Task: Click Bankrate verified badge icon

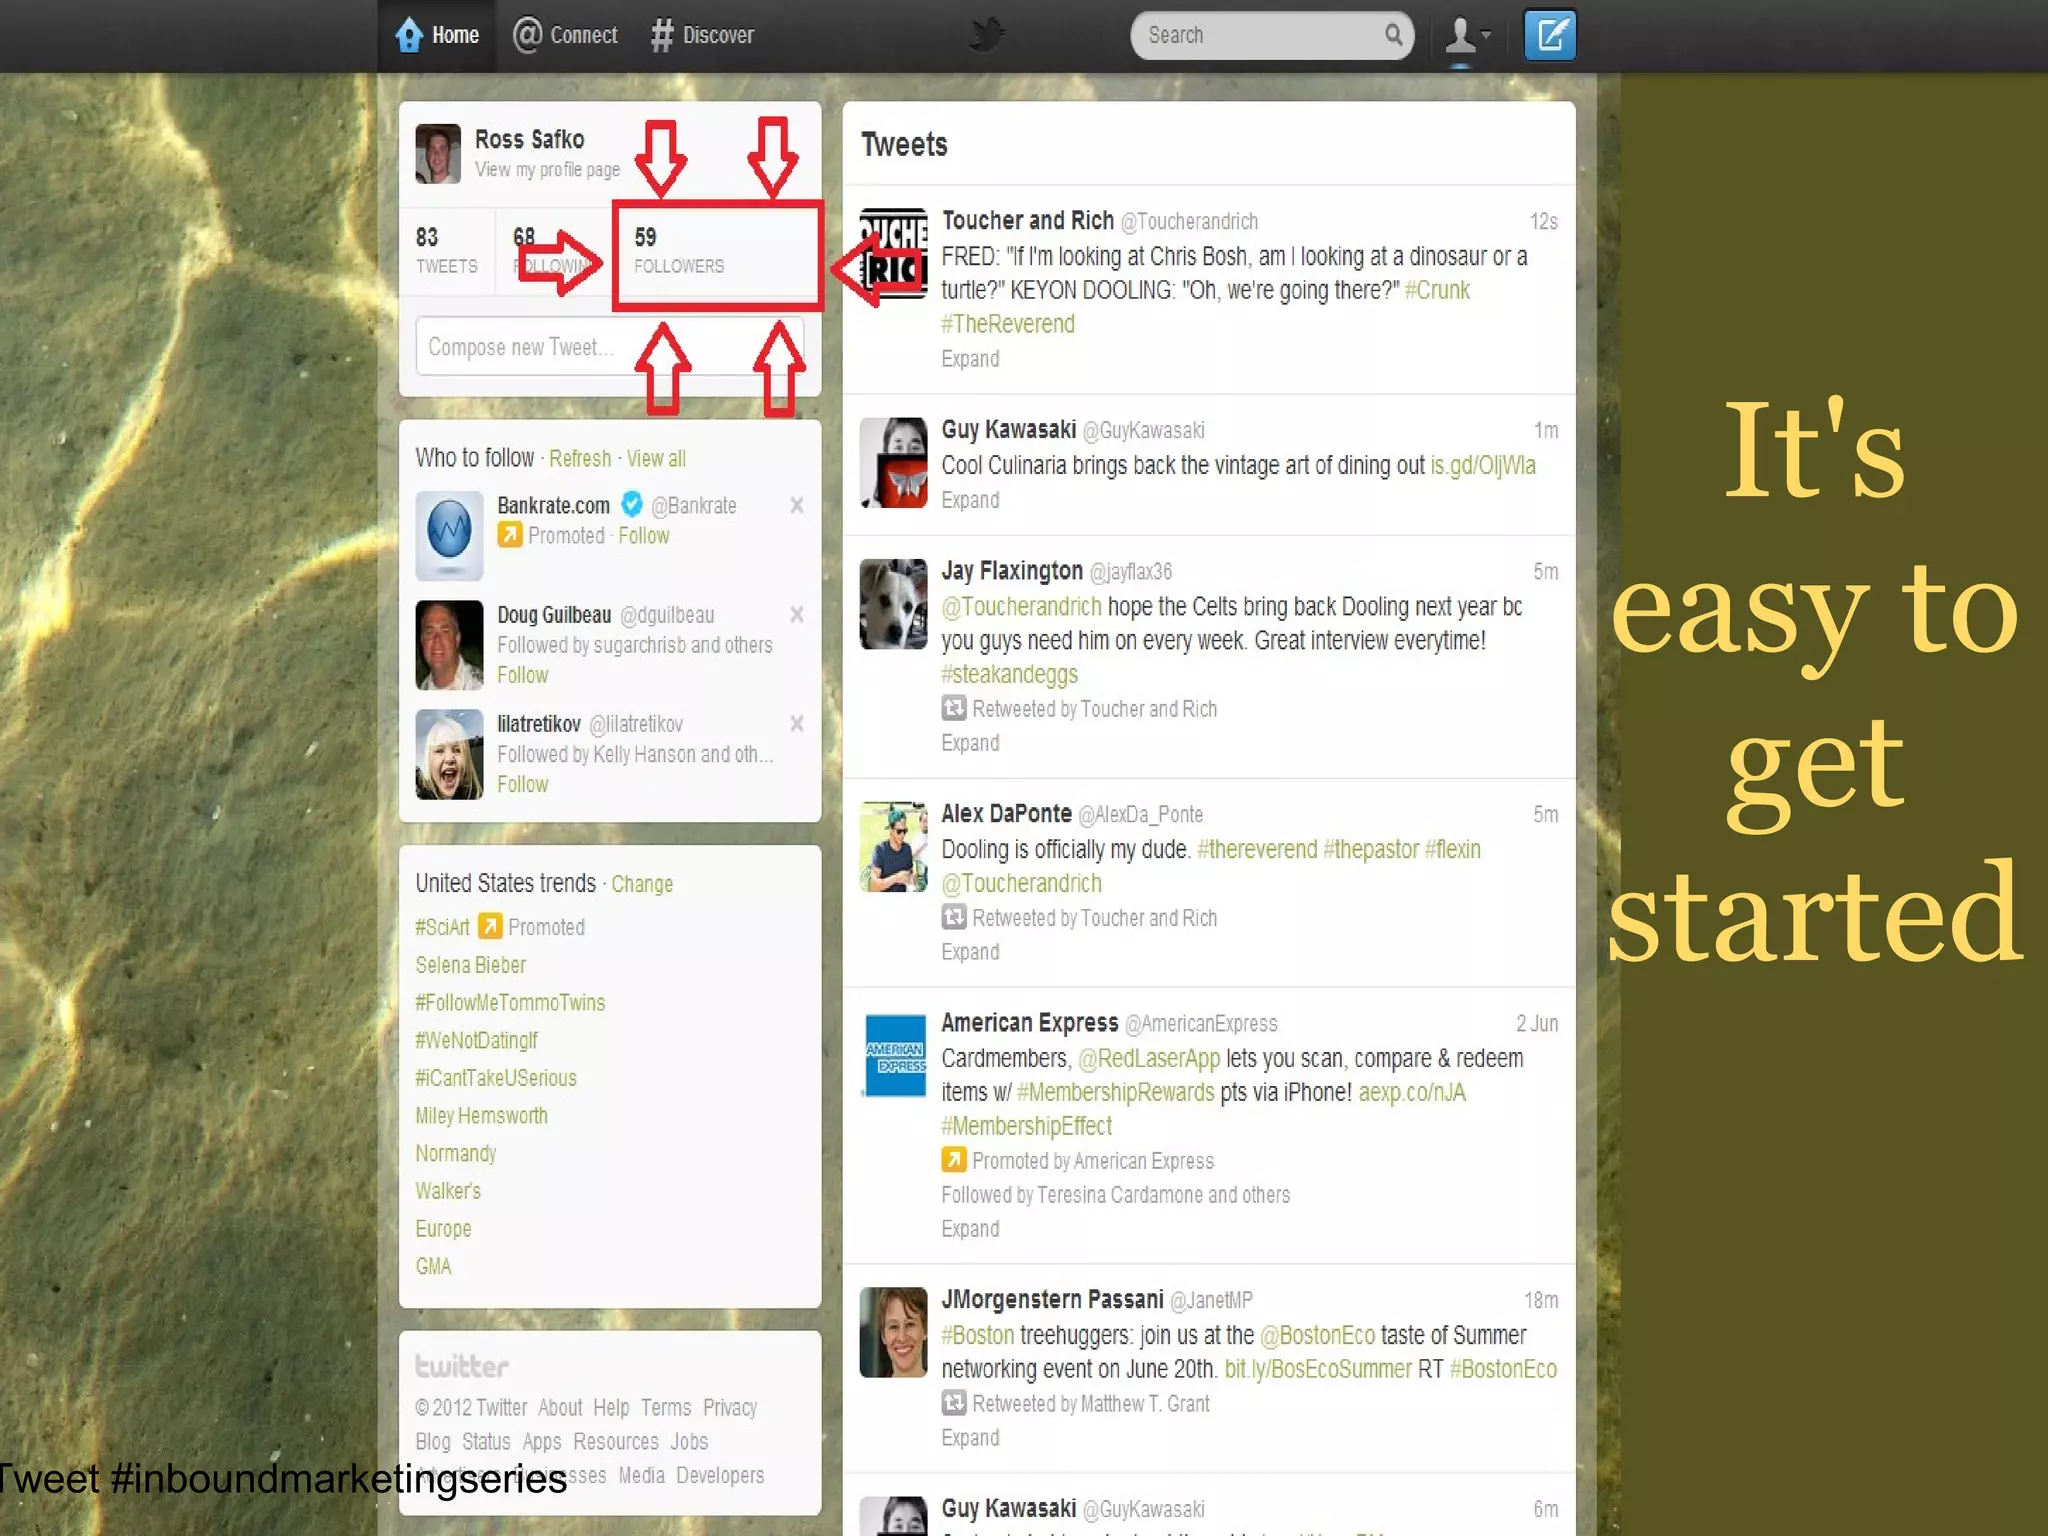Action: click(x=632, y=504)
